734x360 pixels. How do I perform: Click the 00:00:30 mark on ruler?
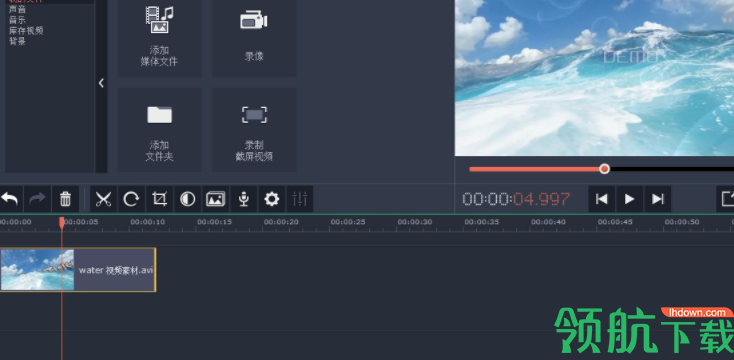pos(415,222)
